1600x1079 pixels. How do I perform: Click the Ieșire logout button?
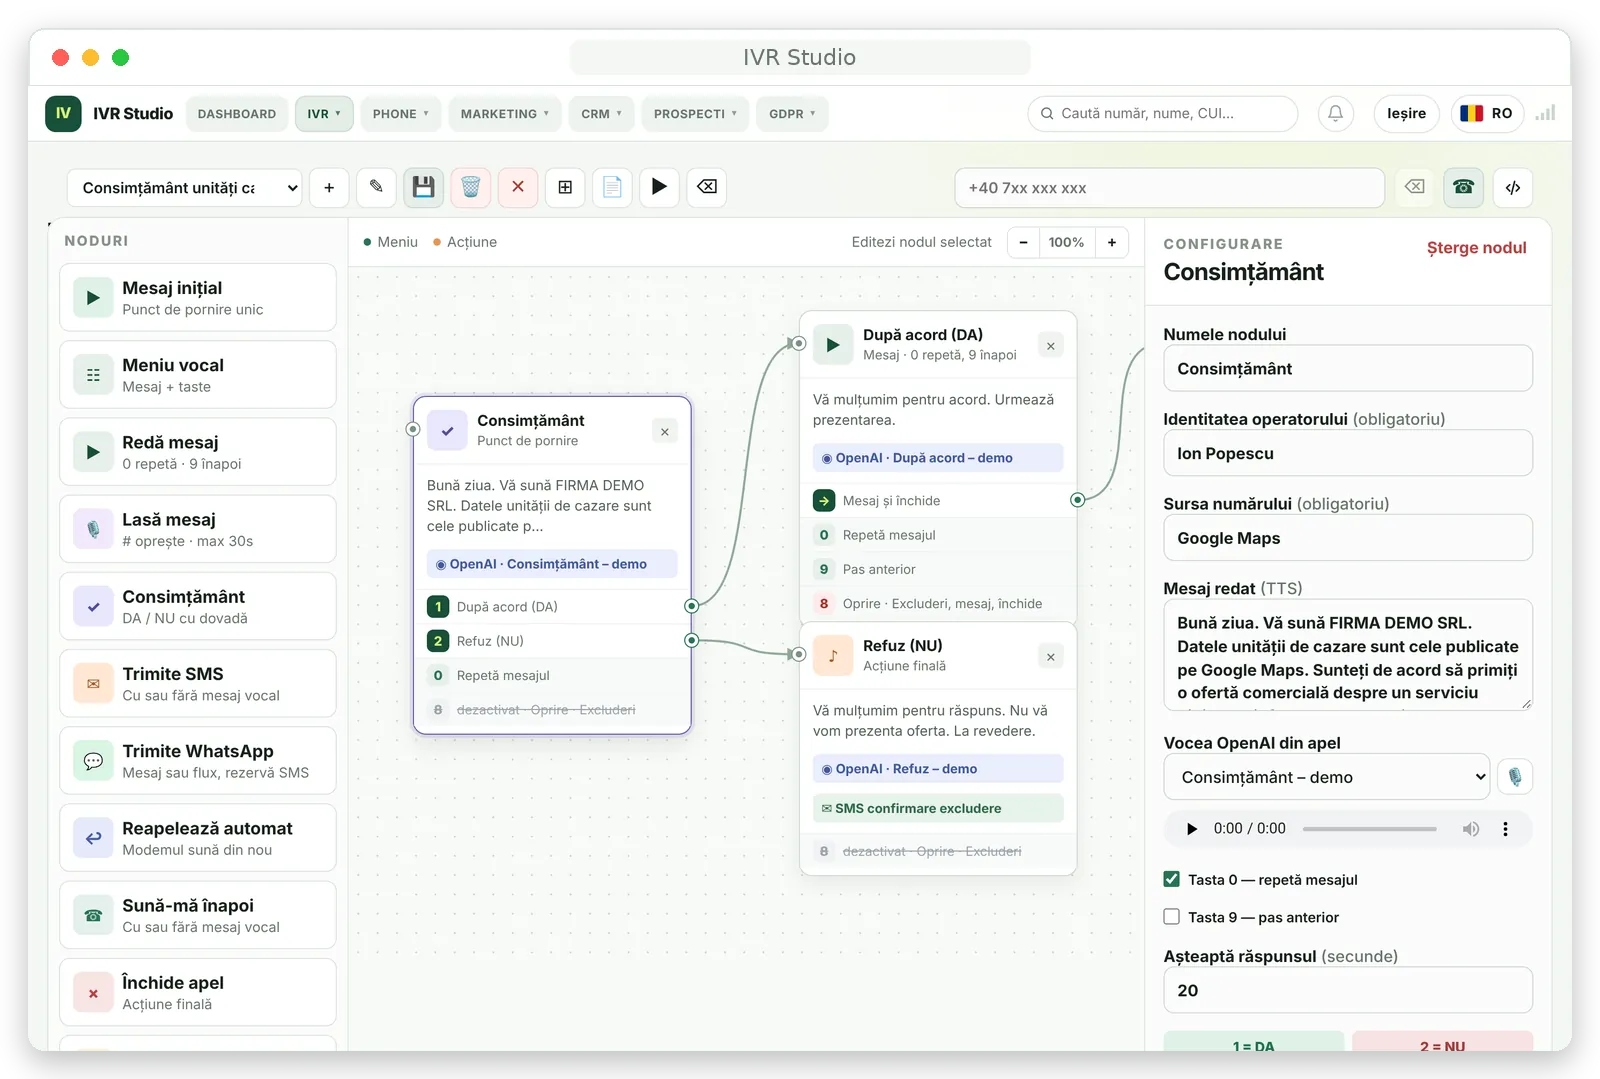(1406, 113)
